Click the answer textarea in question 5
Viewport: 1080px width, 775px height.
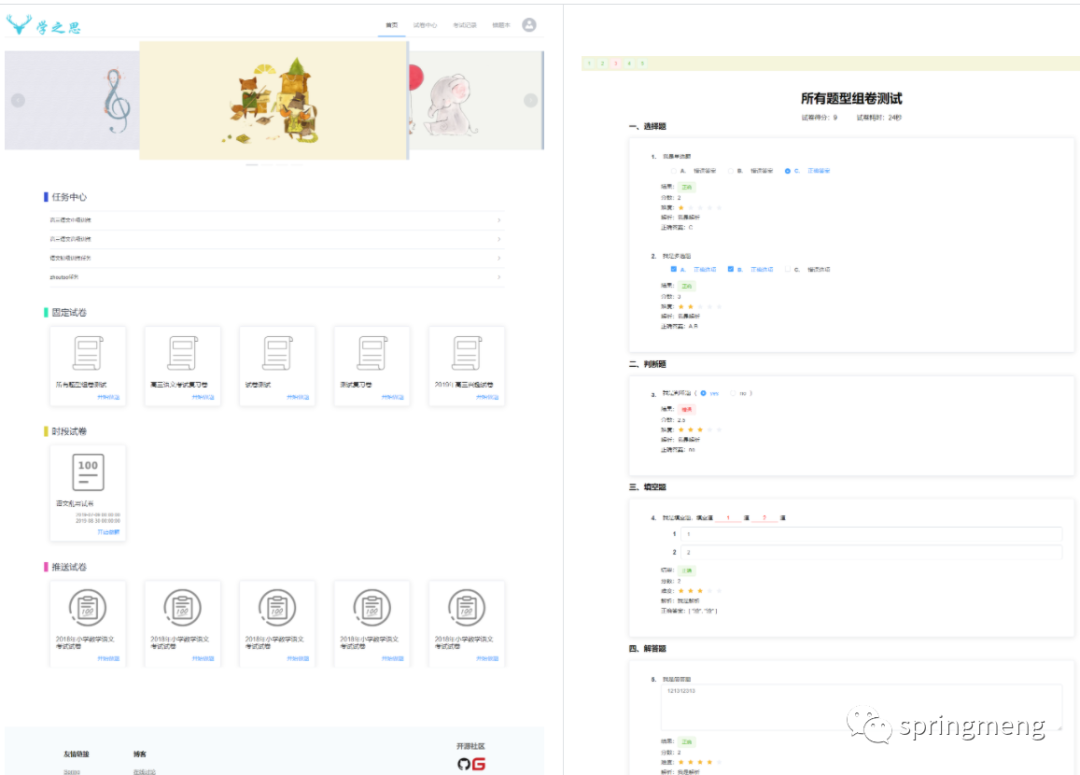coord(861,707)
